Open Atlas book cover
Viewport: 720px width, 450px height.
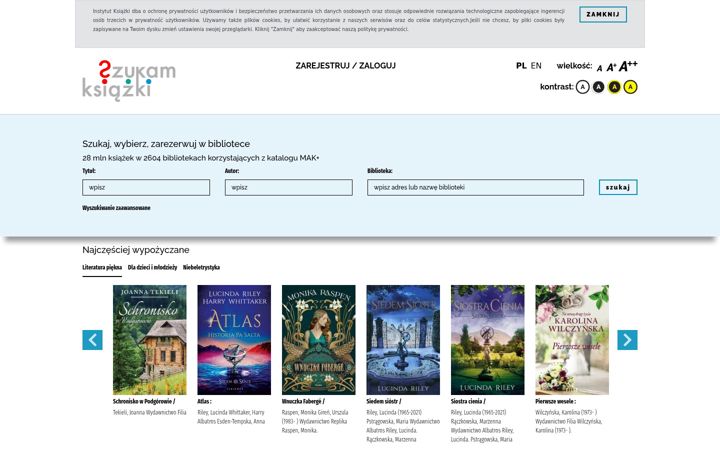234,340
